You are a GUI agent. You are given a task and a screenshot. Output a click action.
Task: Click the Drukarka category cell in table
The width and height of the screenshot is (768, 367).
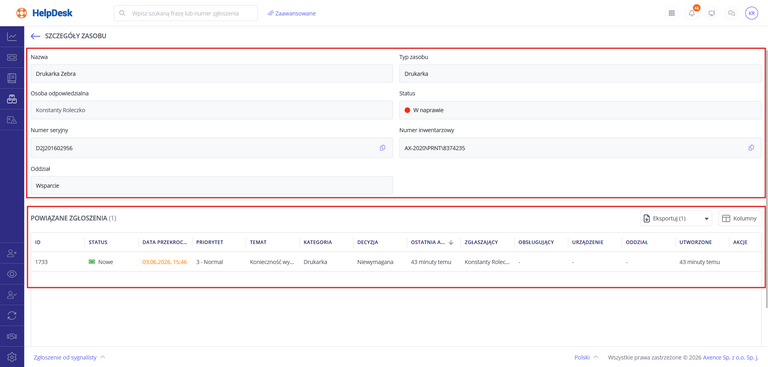315,262
